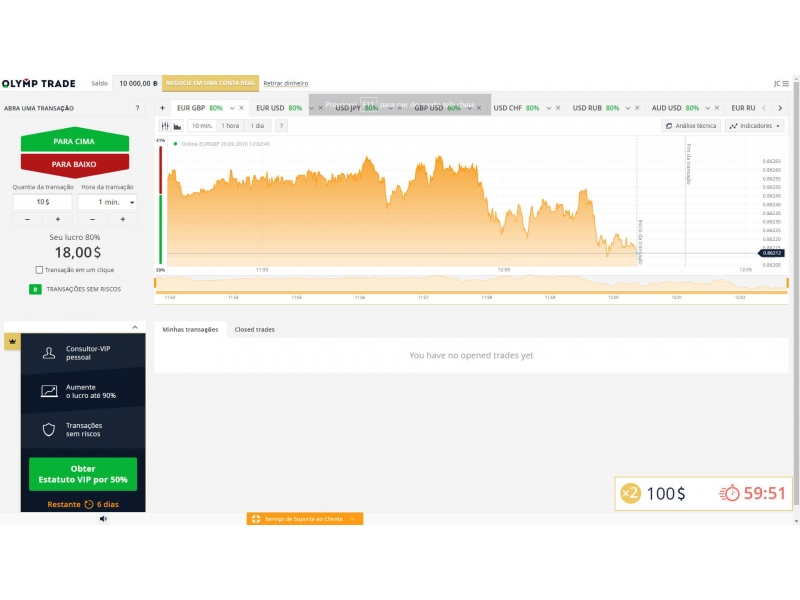The height and width of the screenshot is (600, 800).
Task: Select the EUR USD asset tab
Action: coord(279,108)
